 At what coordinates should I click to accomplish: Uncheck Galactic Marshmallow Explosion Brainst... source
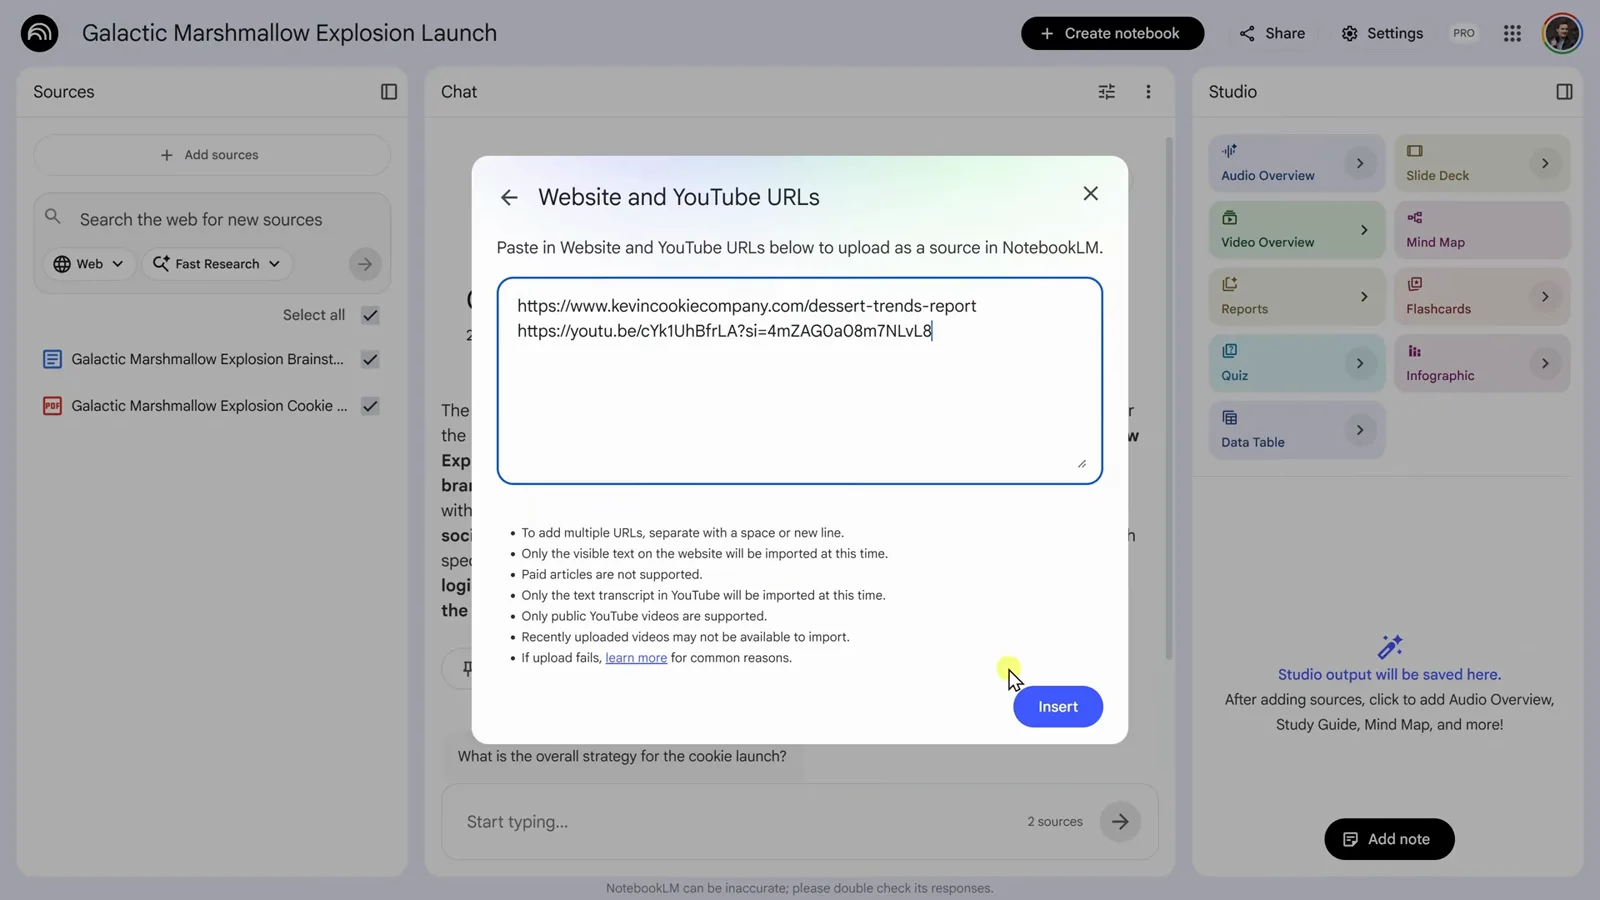coord(370,359)
